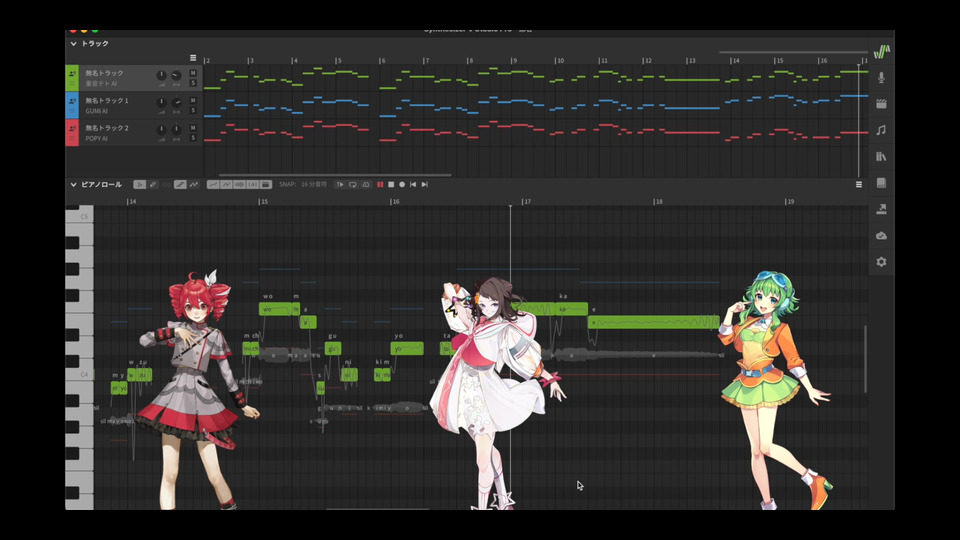This screenshot has height=540, width=960.
Task: Toggle loop playback button
Action: coord(353,184)
